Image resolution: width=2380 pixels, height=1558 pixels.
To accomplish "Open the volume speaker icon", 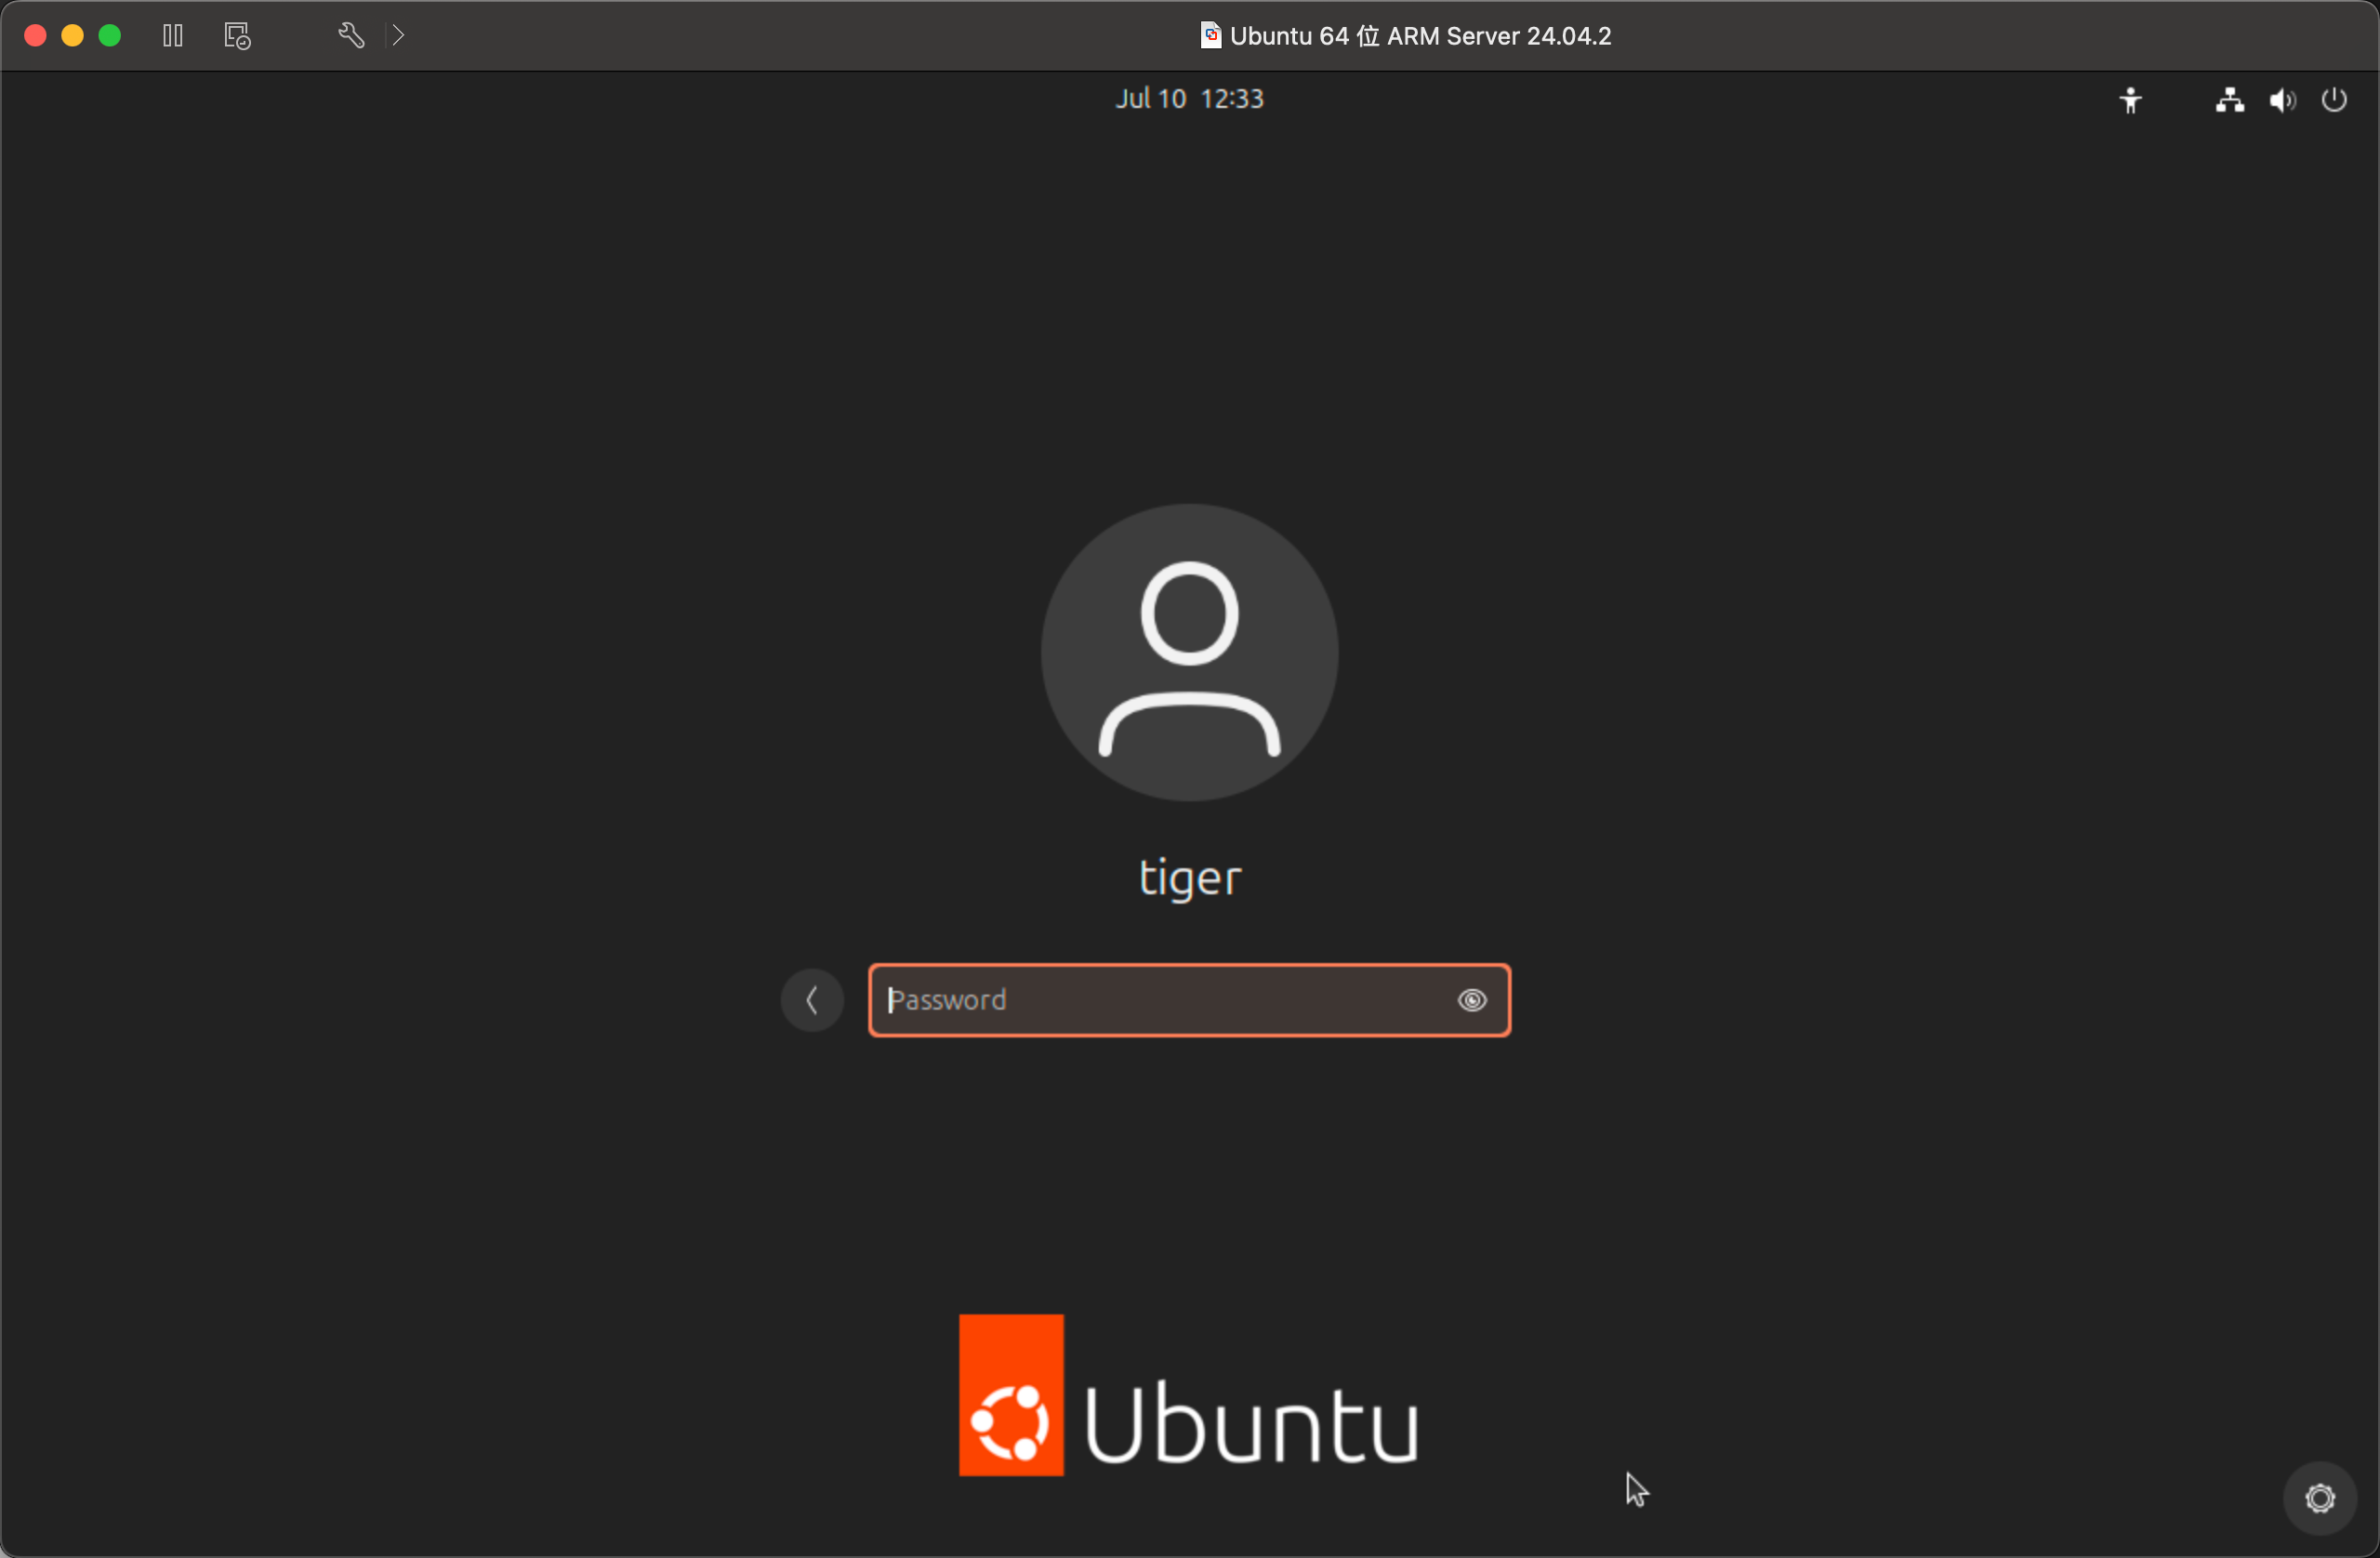I will [2282, 100].
